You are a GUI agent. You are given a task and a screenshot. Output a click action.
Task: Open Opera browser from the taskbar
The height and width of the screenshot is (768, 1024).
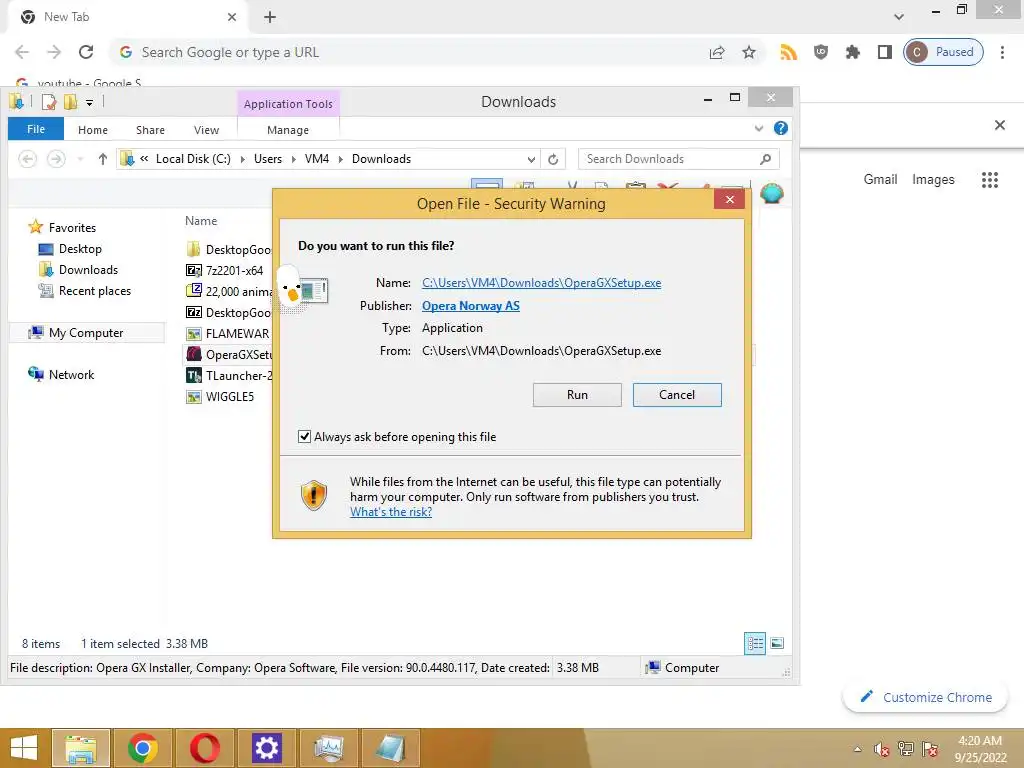click(204, 748)
